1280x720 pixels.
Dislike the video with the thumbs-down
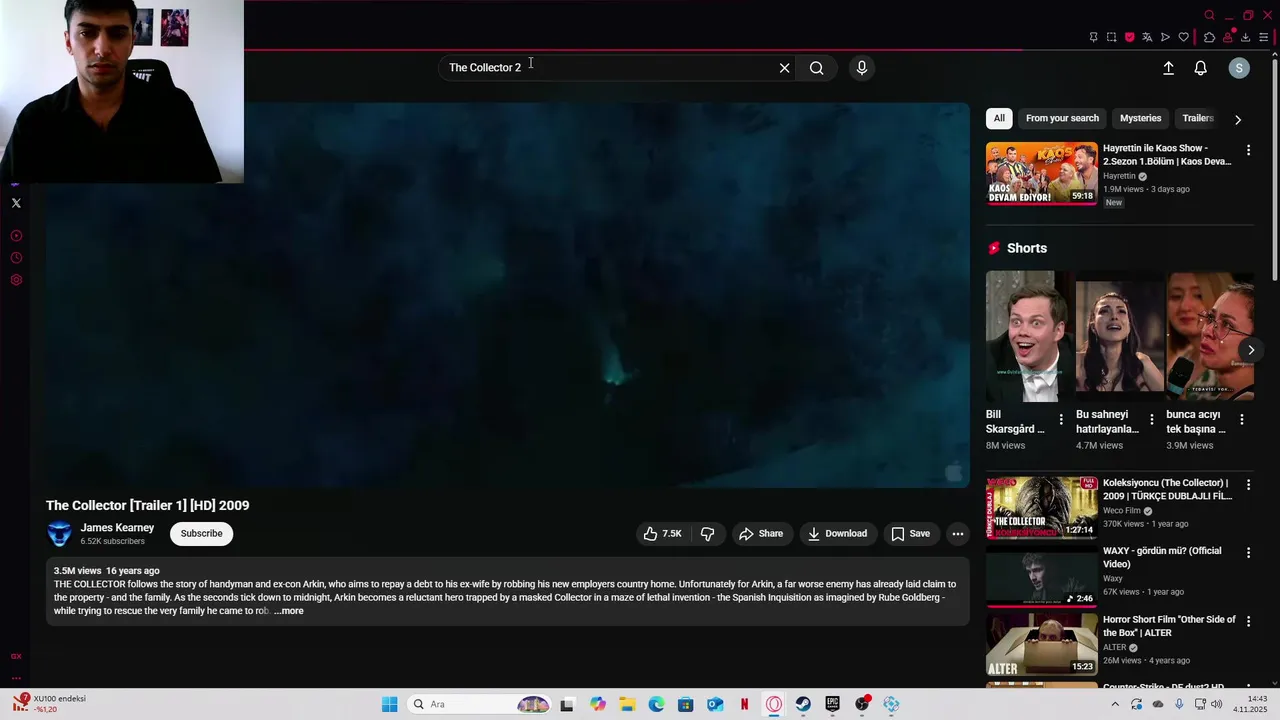(x=708, y=534)
